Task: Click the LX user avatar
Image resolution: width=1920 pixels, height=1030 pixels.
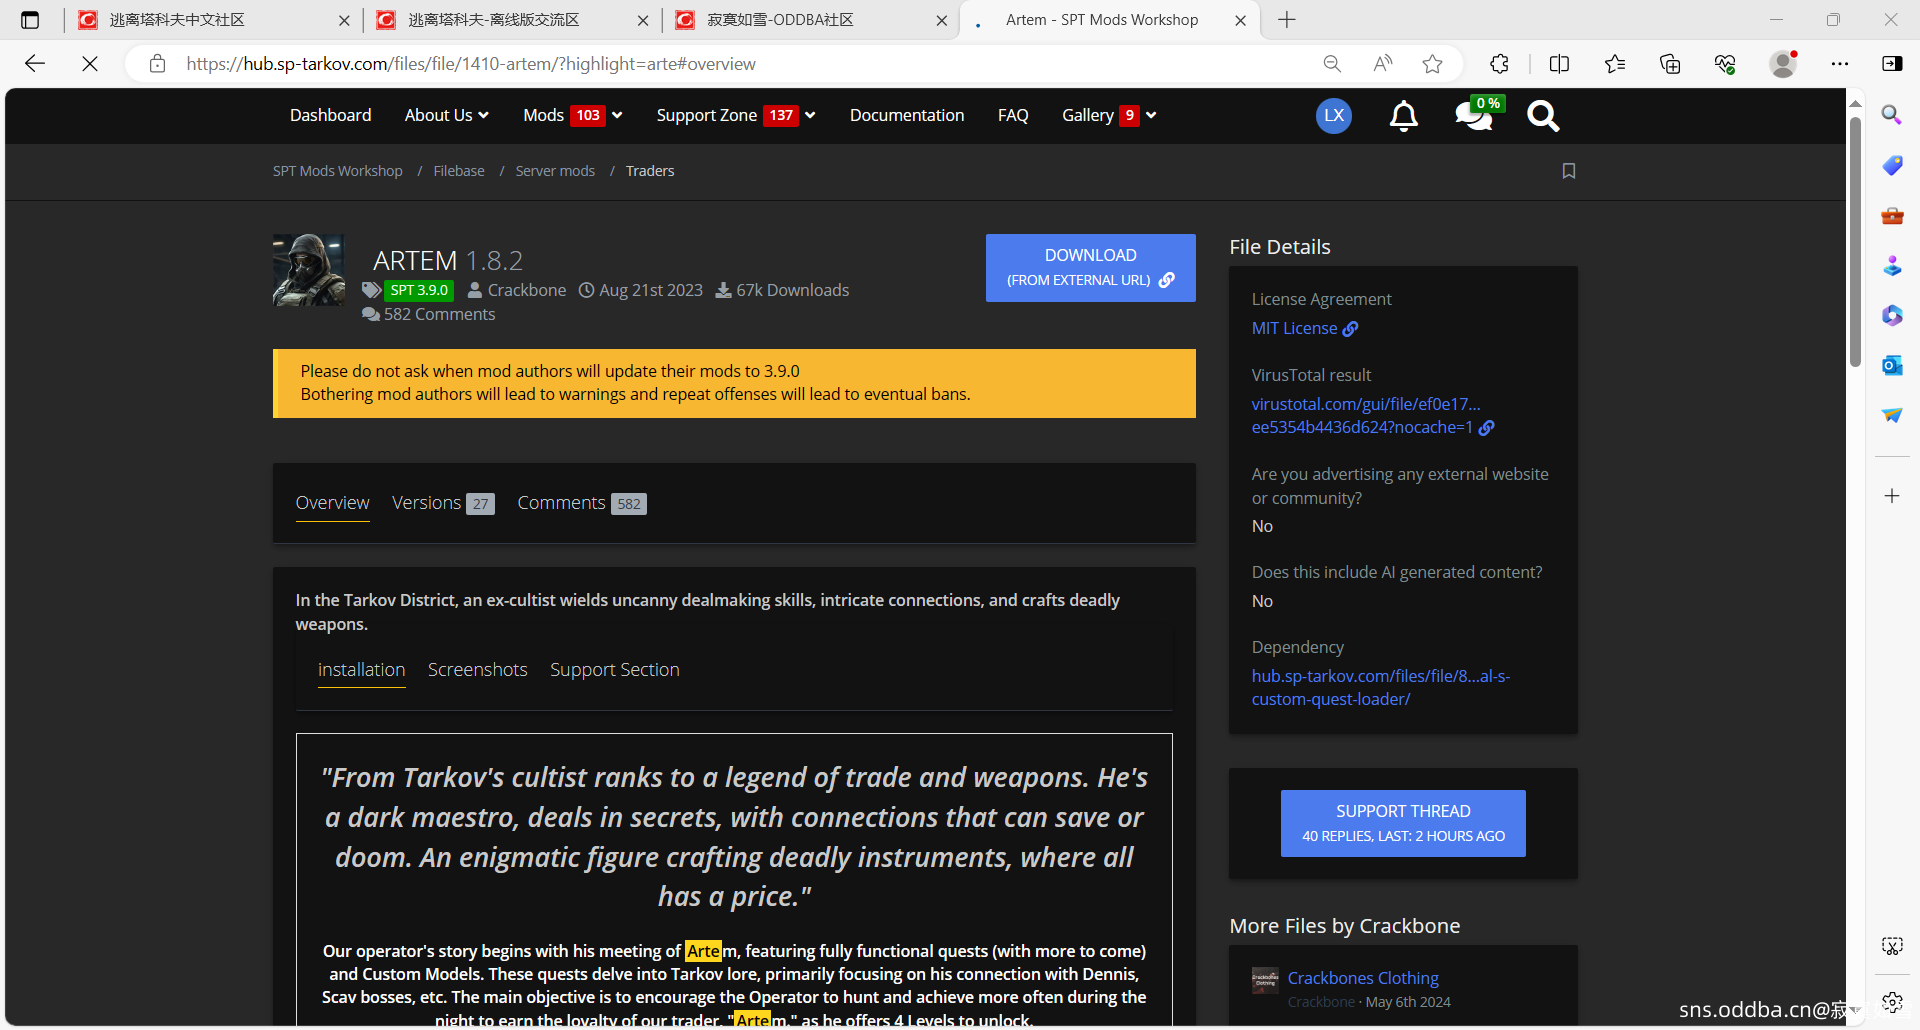Action: pyautogui.click(x=1333, y=116)
